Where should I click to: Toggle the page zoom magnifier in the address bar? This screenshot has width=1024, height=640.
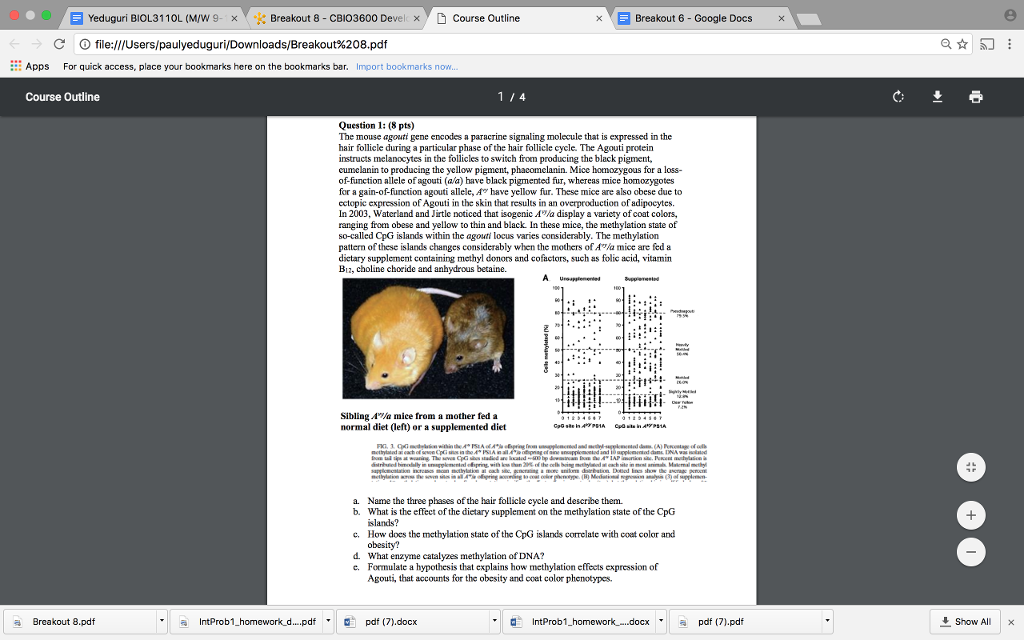click(x=946, y=44)
